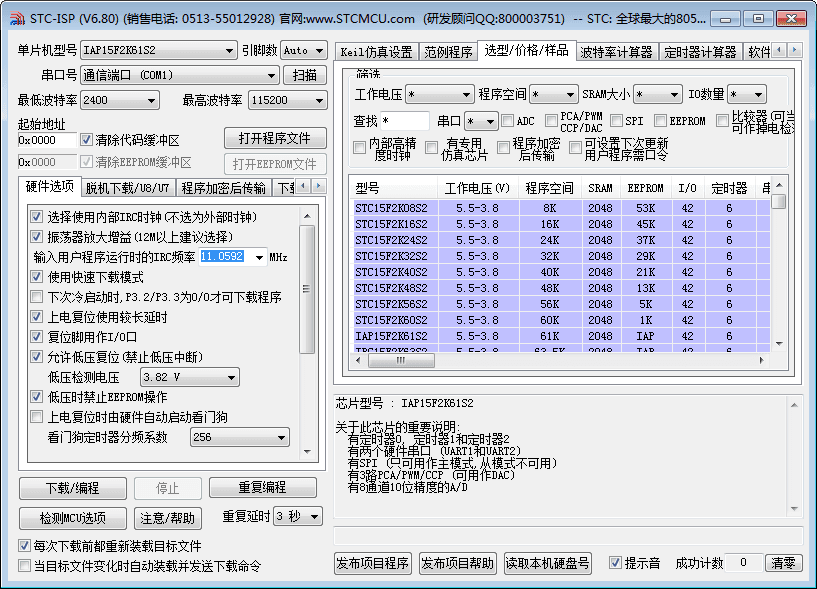
Task: Toggle 每次下载前都重新装载目标文件 checkbox
Action: [24, 546]
